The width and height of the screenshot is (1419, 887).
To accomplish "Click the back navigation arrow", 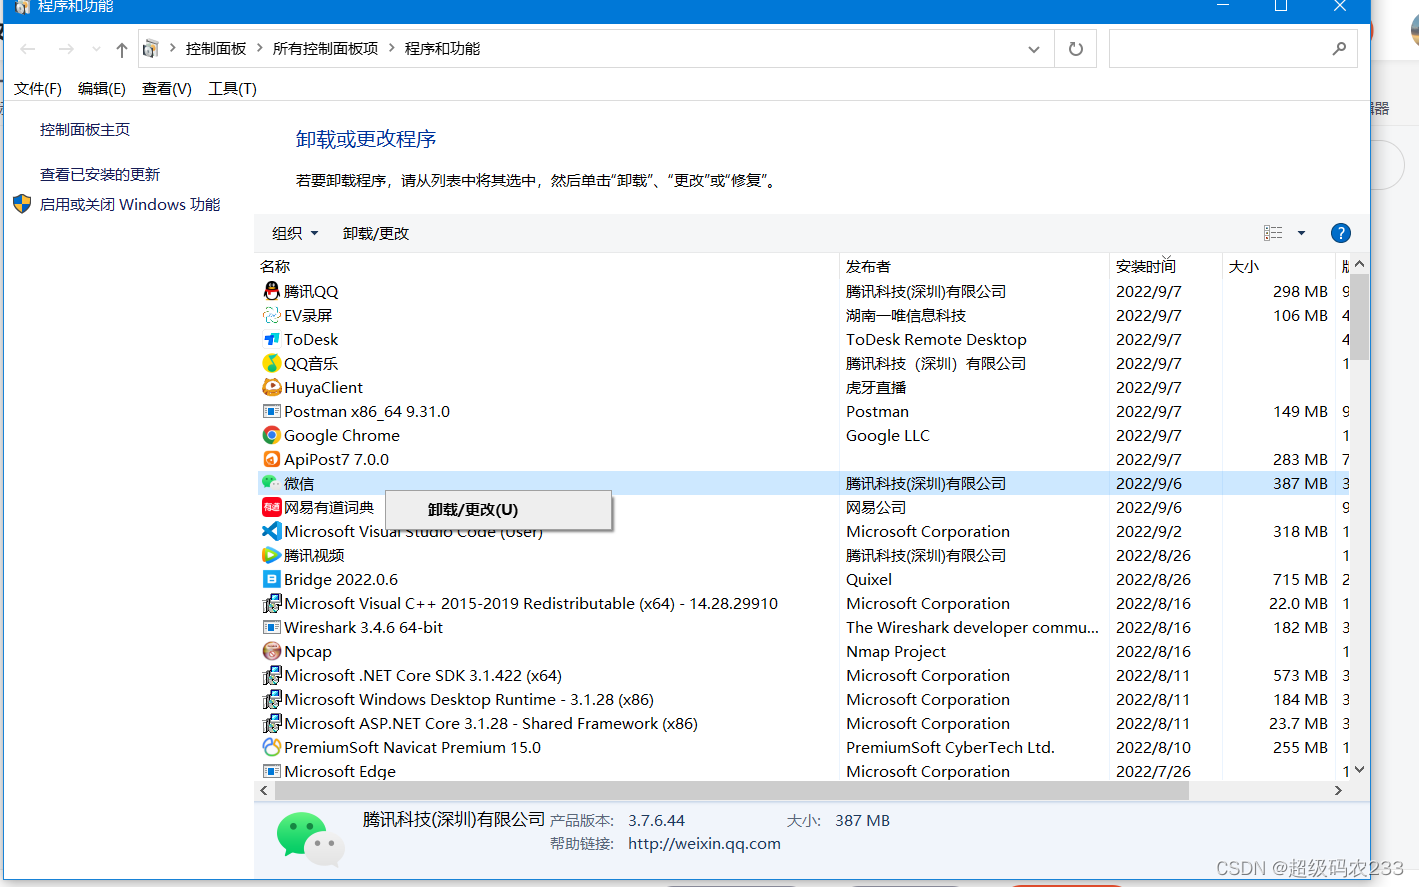I will [28, 49].
